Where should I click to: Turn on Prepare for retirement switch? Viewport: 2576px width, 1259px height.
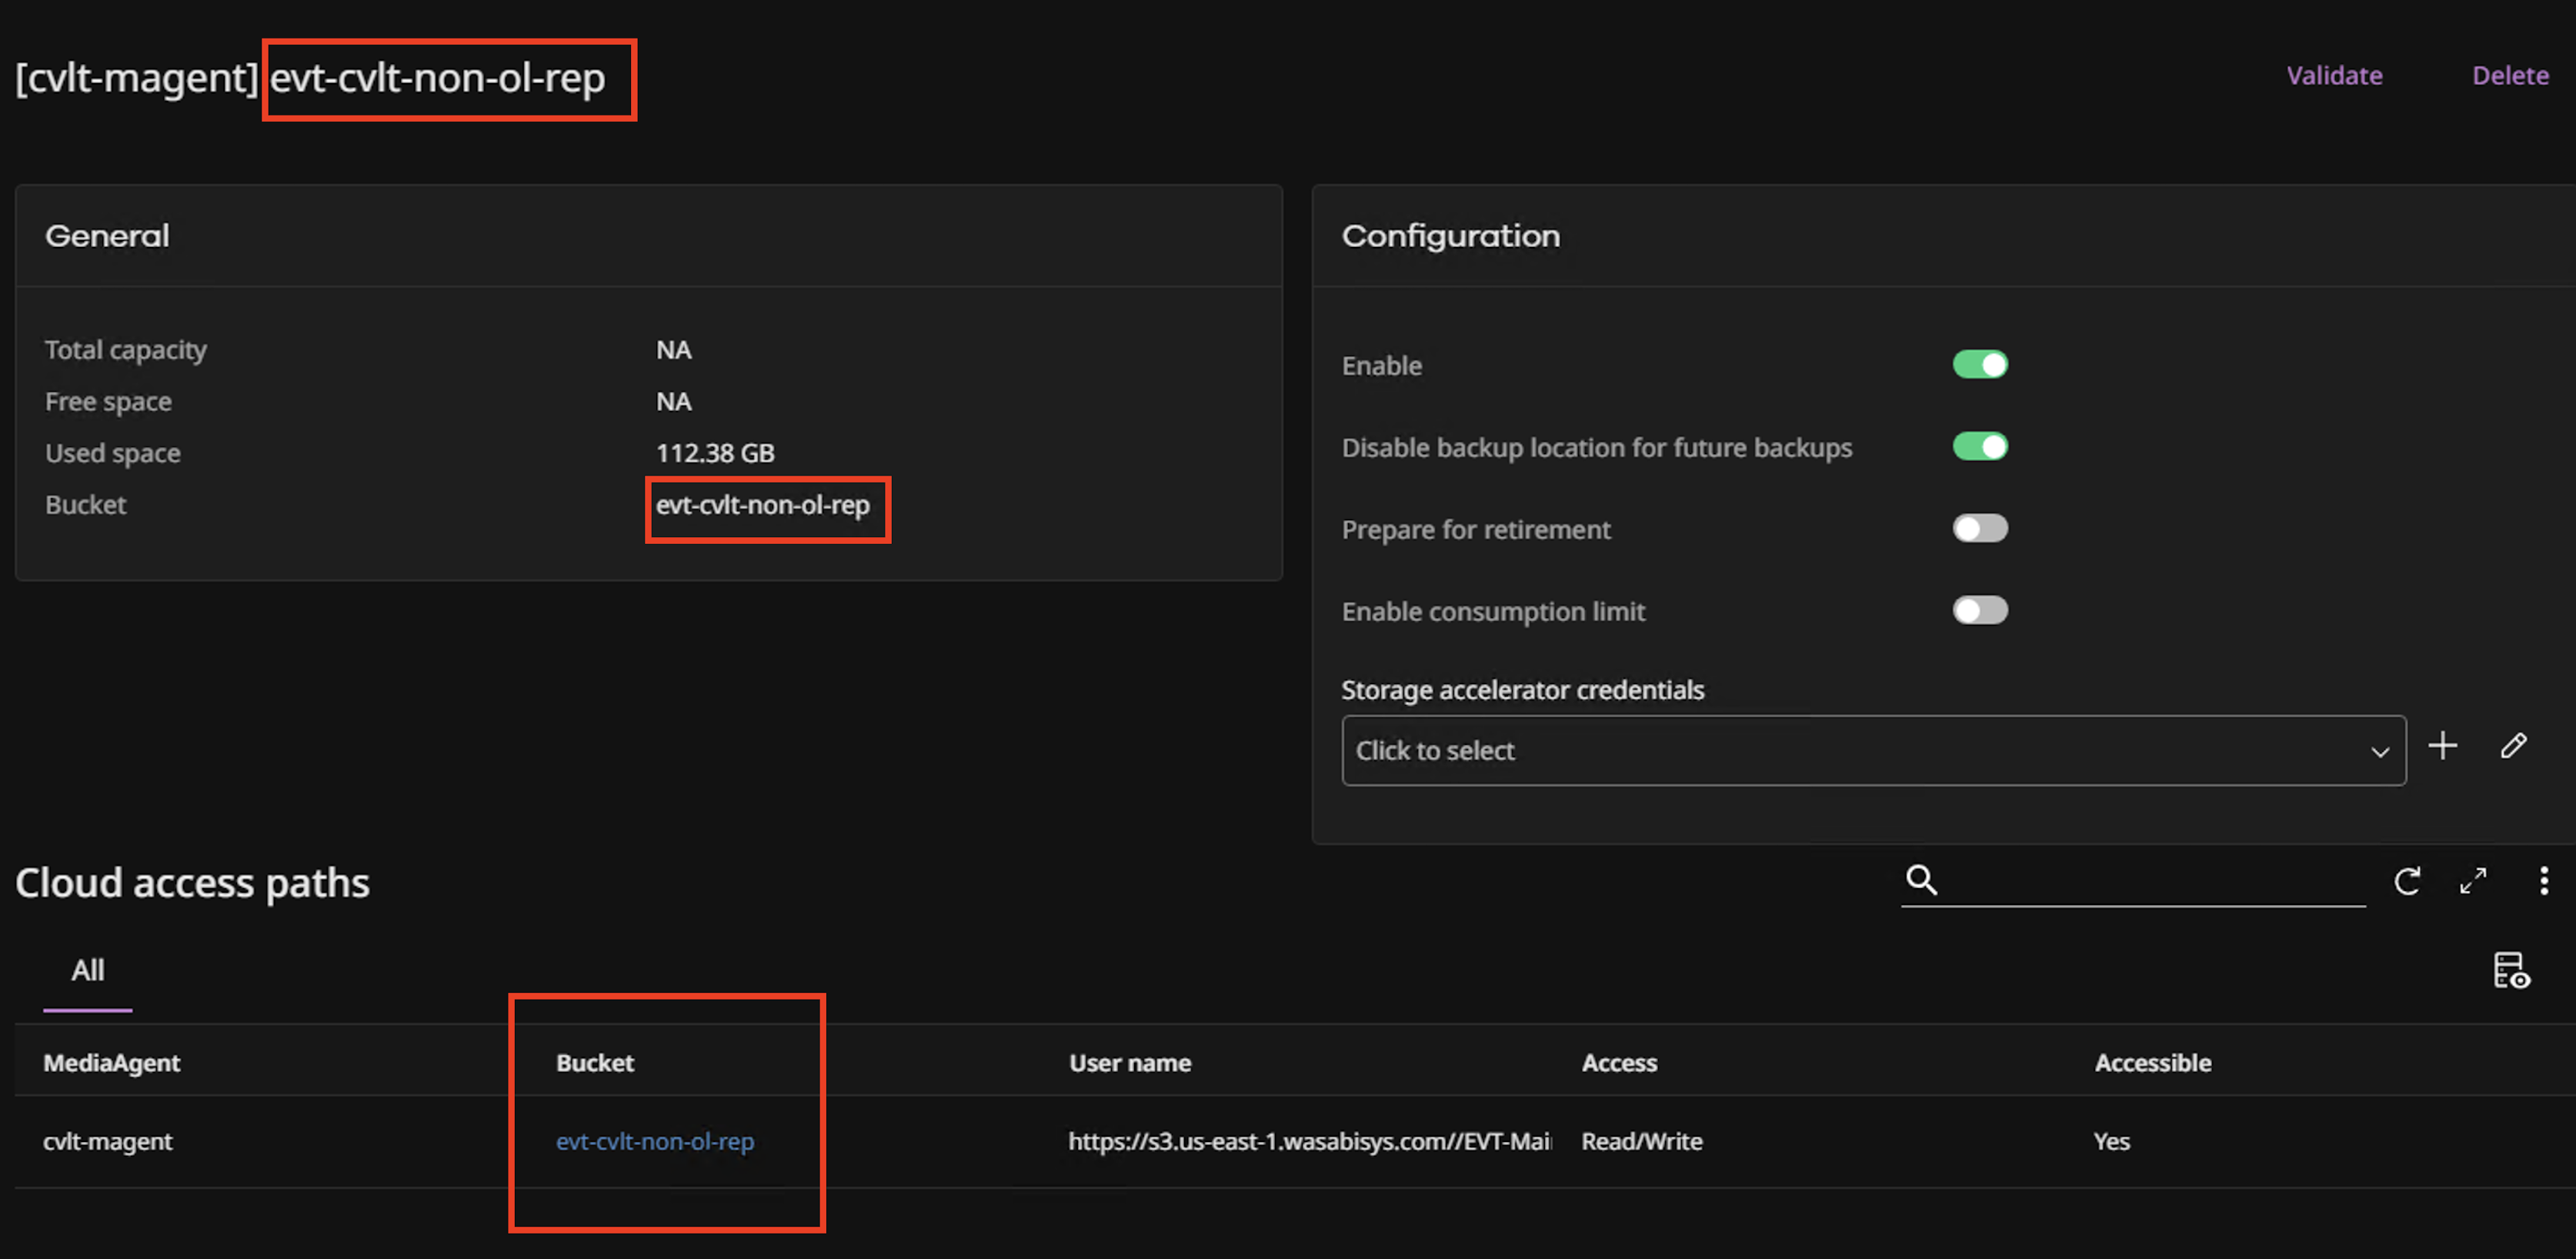(1980, 529)
